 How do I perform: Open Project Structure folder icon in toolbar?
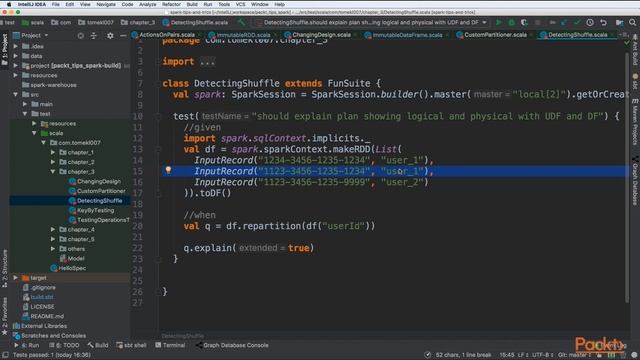pos(619,22)
